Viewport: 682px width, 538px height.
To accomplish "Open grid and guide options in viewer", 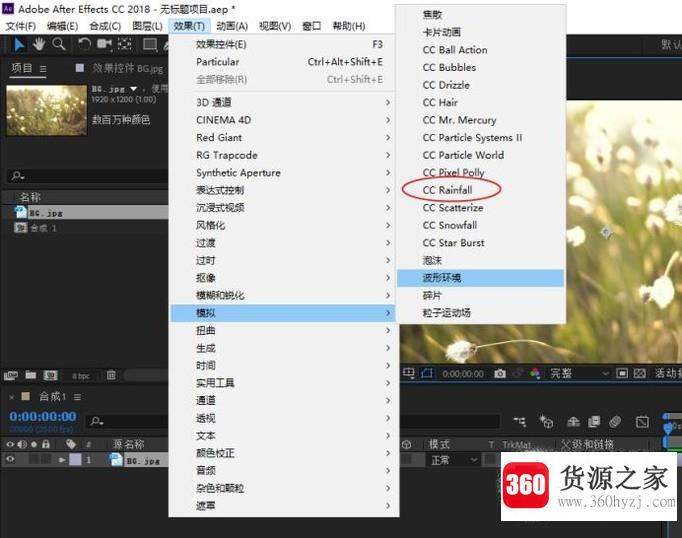I will [x=408, y=373].
